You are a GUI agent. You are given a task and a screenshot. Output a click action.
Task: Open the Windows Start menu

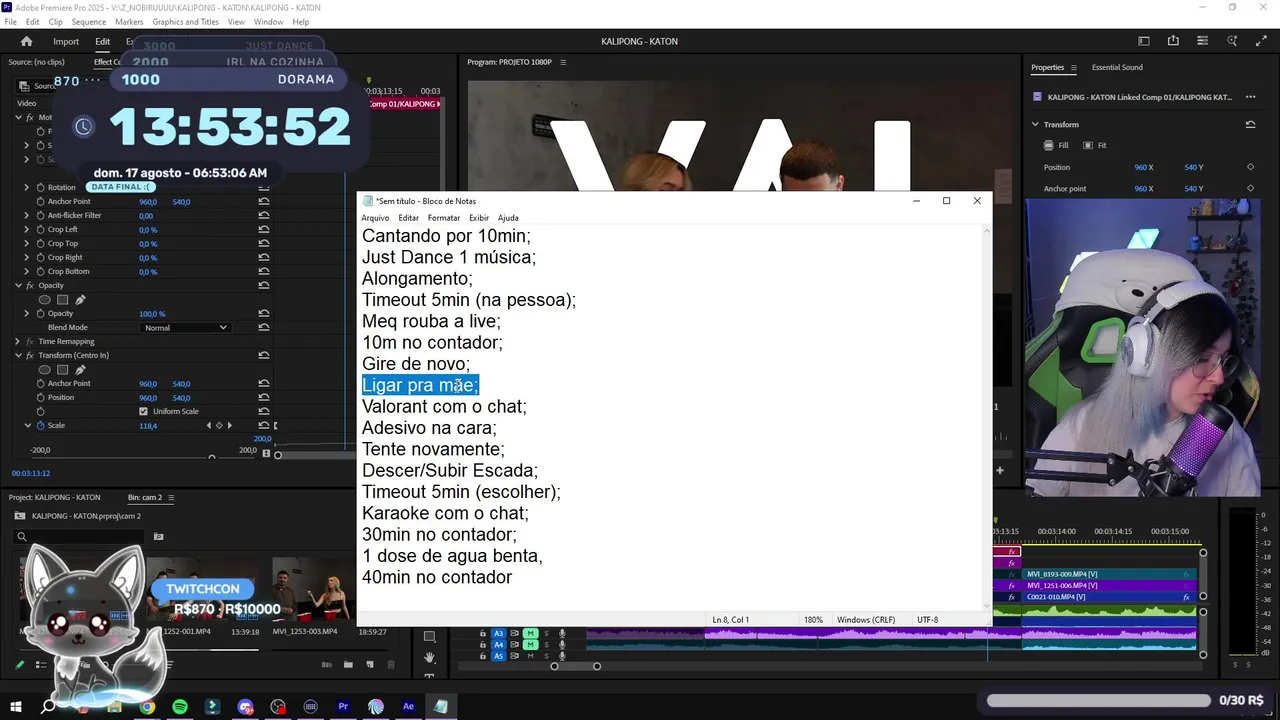click(x=16, y=706)
